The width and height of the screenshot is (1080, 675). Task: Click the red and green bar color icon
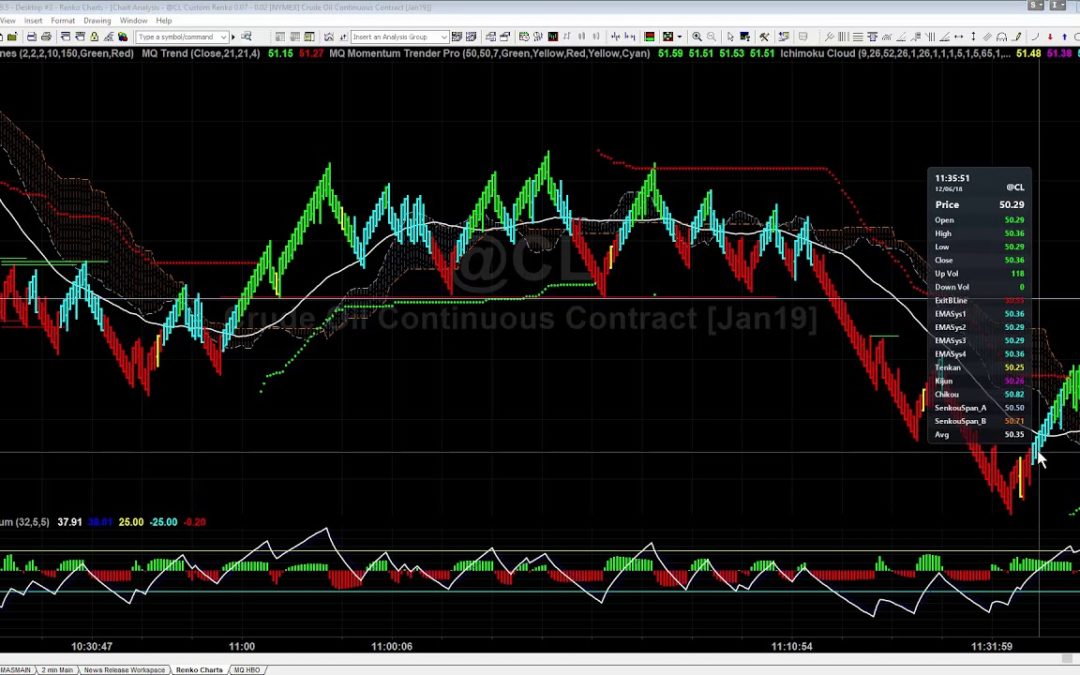648,37
